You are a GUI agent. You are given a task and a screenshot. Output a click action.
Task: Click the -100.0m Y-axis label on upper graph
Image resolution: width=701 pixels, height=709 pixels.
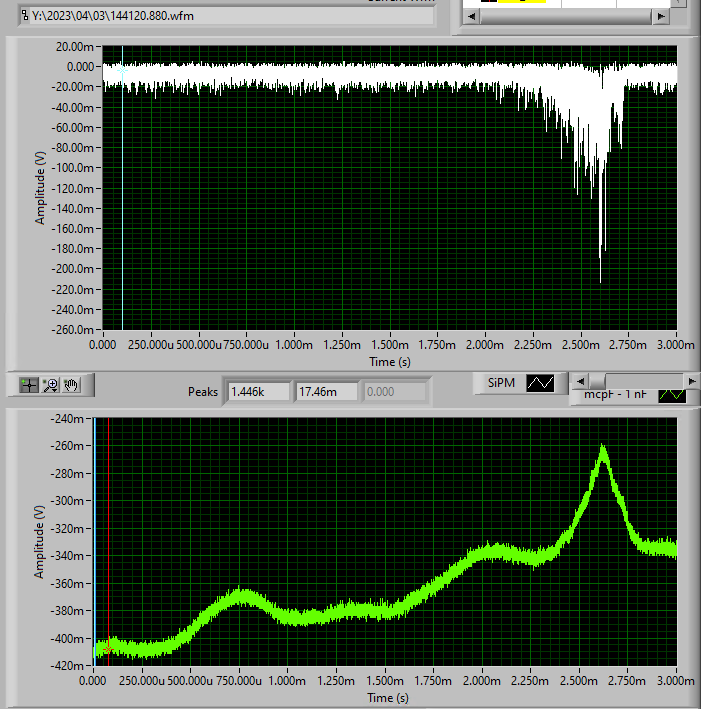coord(72,168)
